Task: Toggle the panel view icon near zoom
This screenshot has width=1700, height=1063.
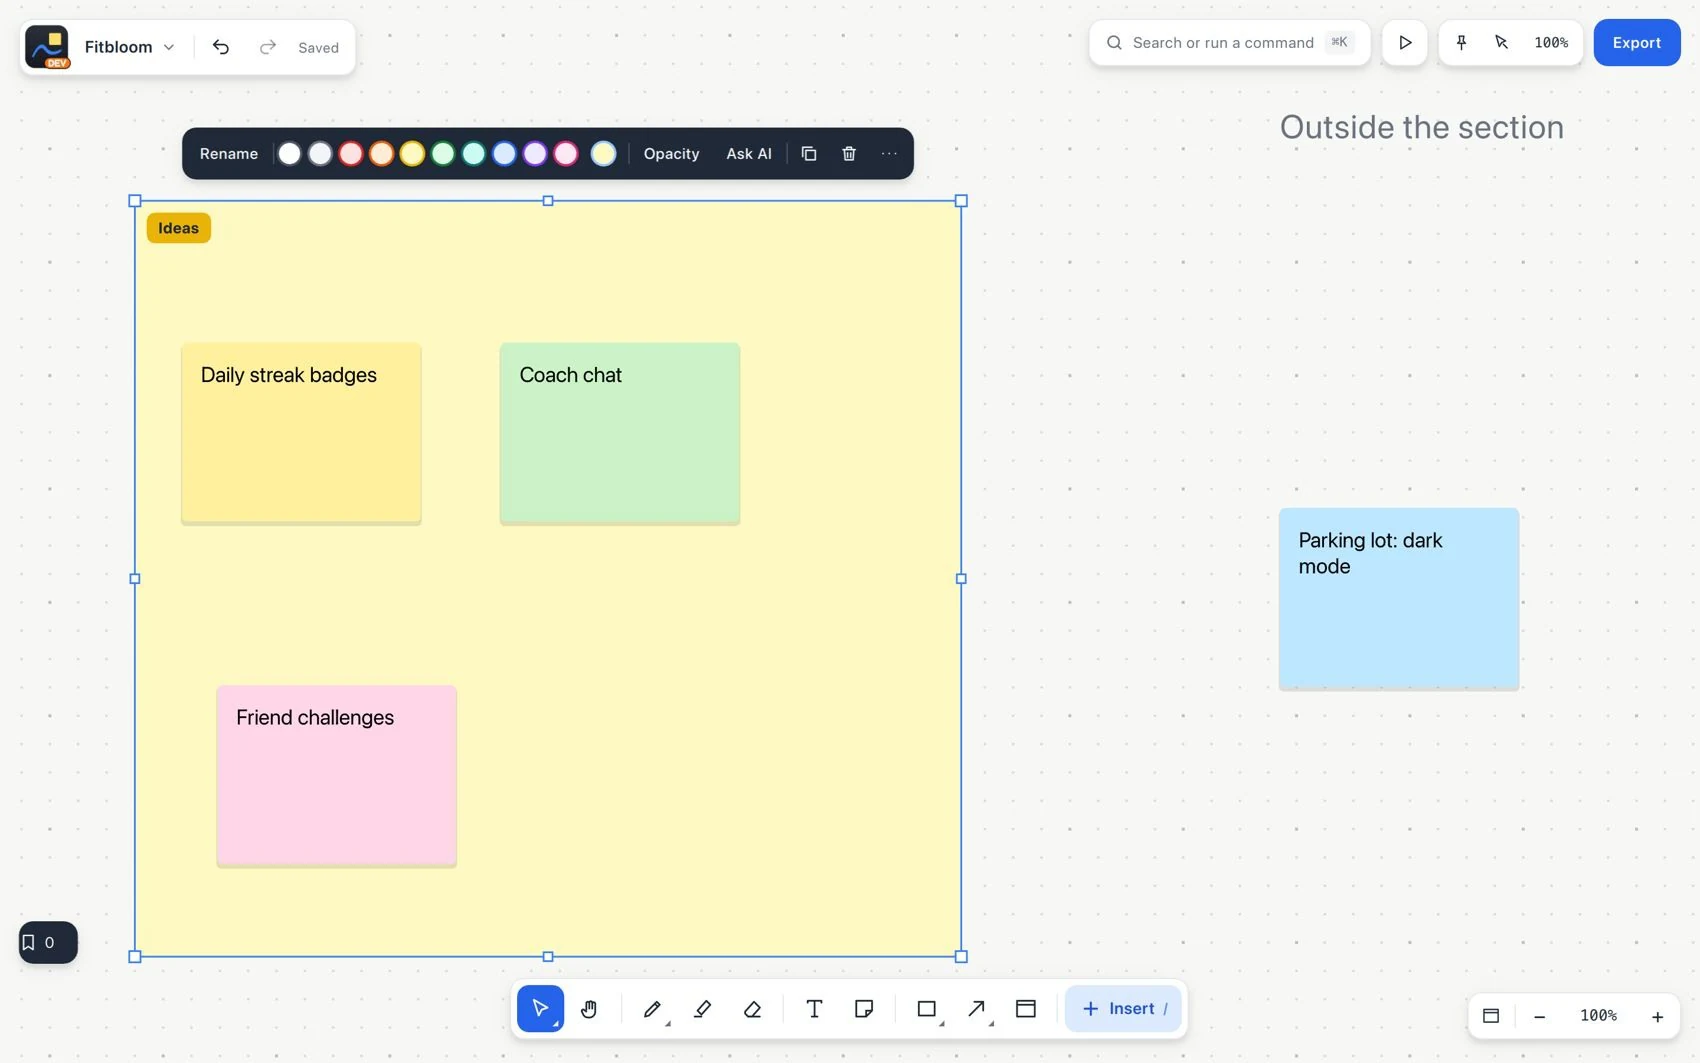Action: tap(1491, 1015)
